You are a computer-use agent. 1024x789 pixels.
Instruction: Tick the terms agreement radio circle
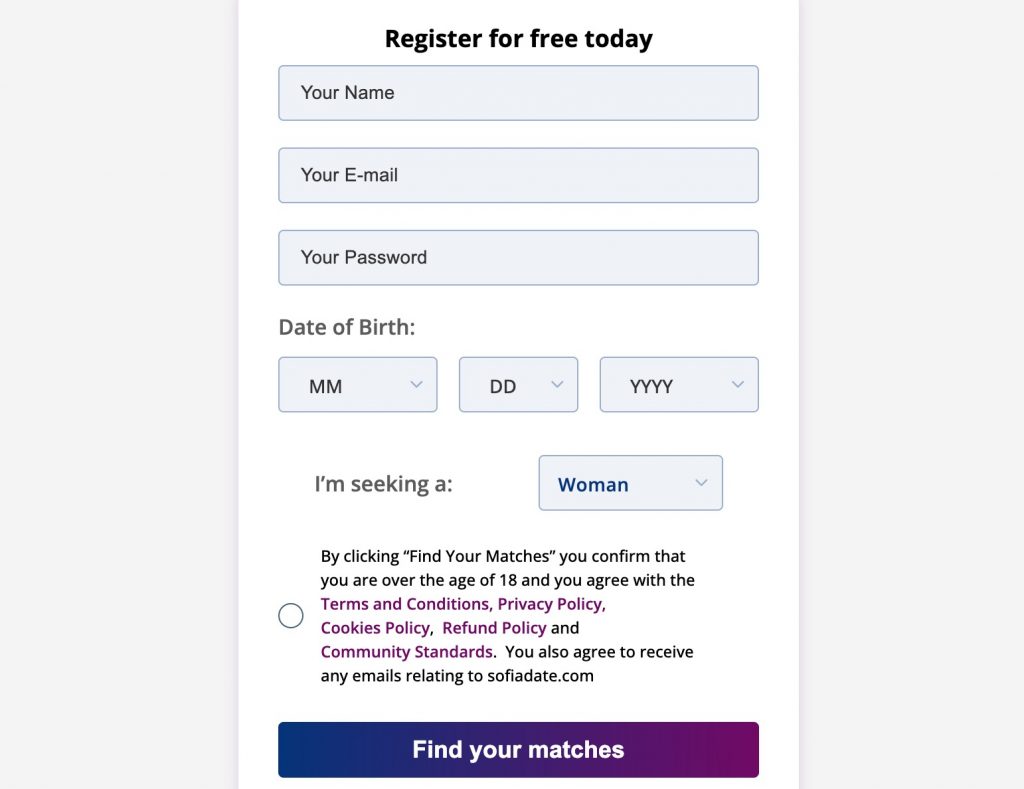[291, 616]
